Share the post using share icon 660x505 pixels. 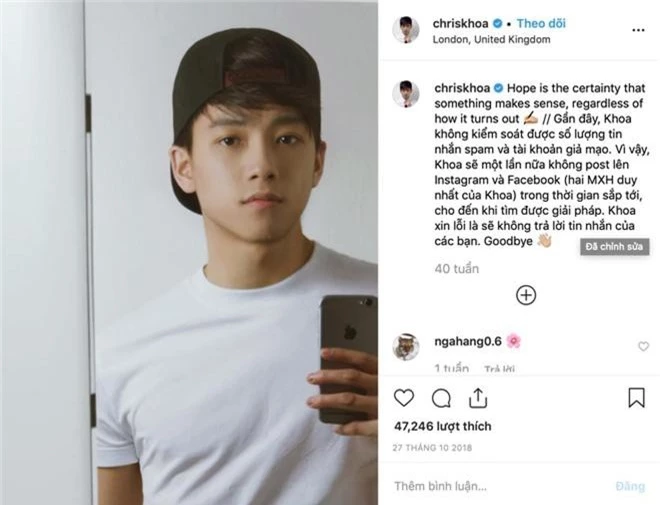point(477,398)
